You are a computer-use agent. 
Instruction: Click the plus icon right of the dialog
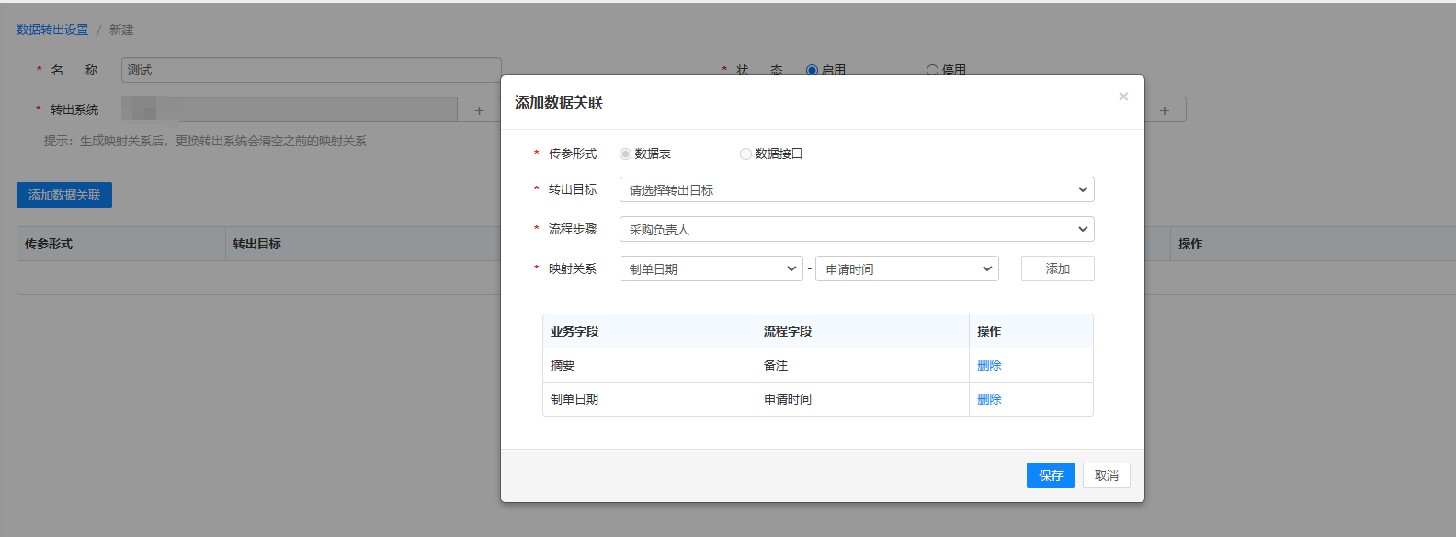click(1165, 110)
